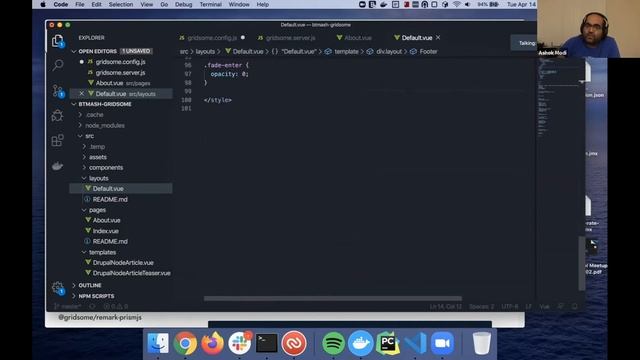Screen dimensions: 640x360
Task: Open the Trash in the dock
Action: (482, 343)
